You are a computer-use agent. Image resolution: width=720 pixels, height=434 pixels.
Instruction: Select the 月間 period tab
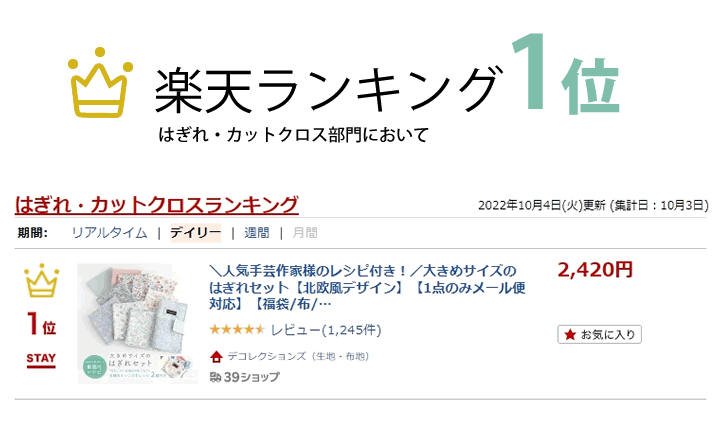coord(305,233)
